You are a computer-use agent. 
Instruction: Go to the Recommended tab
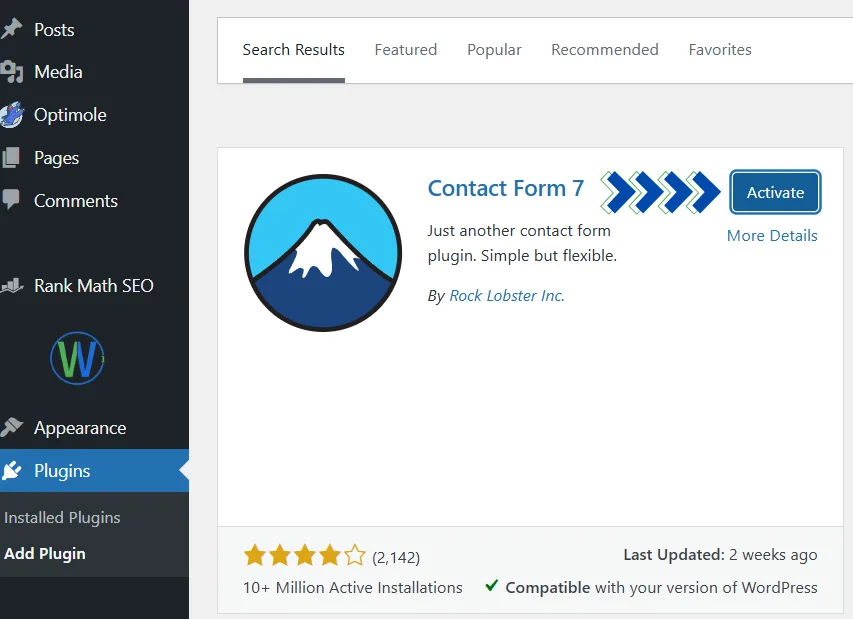point(604,50)
